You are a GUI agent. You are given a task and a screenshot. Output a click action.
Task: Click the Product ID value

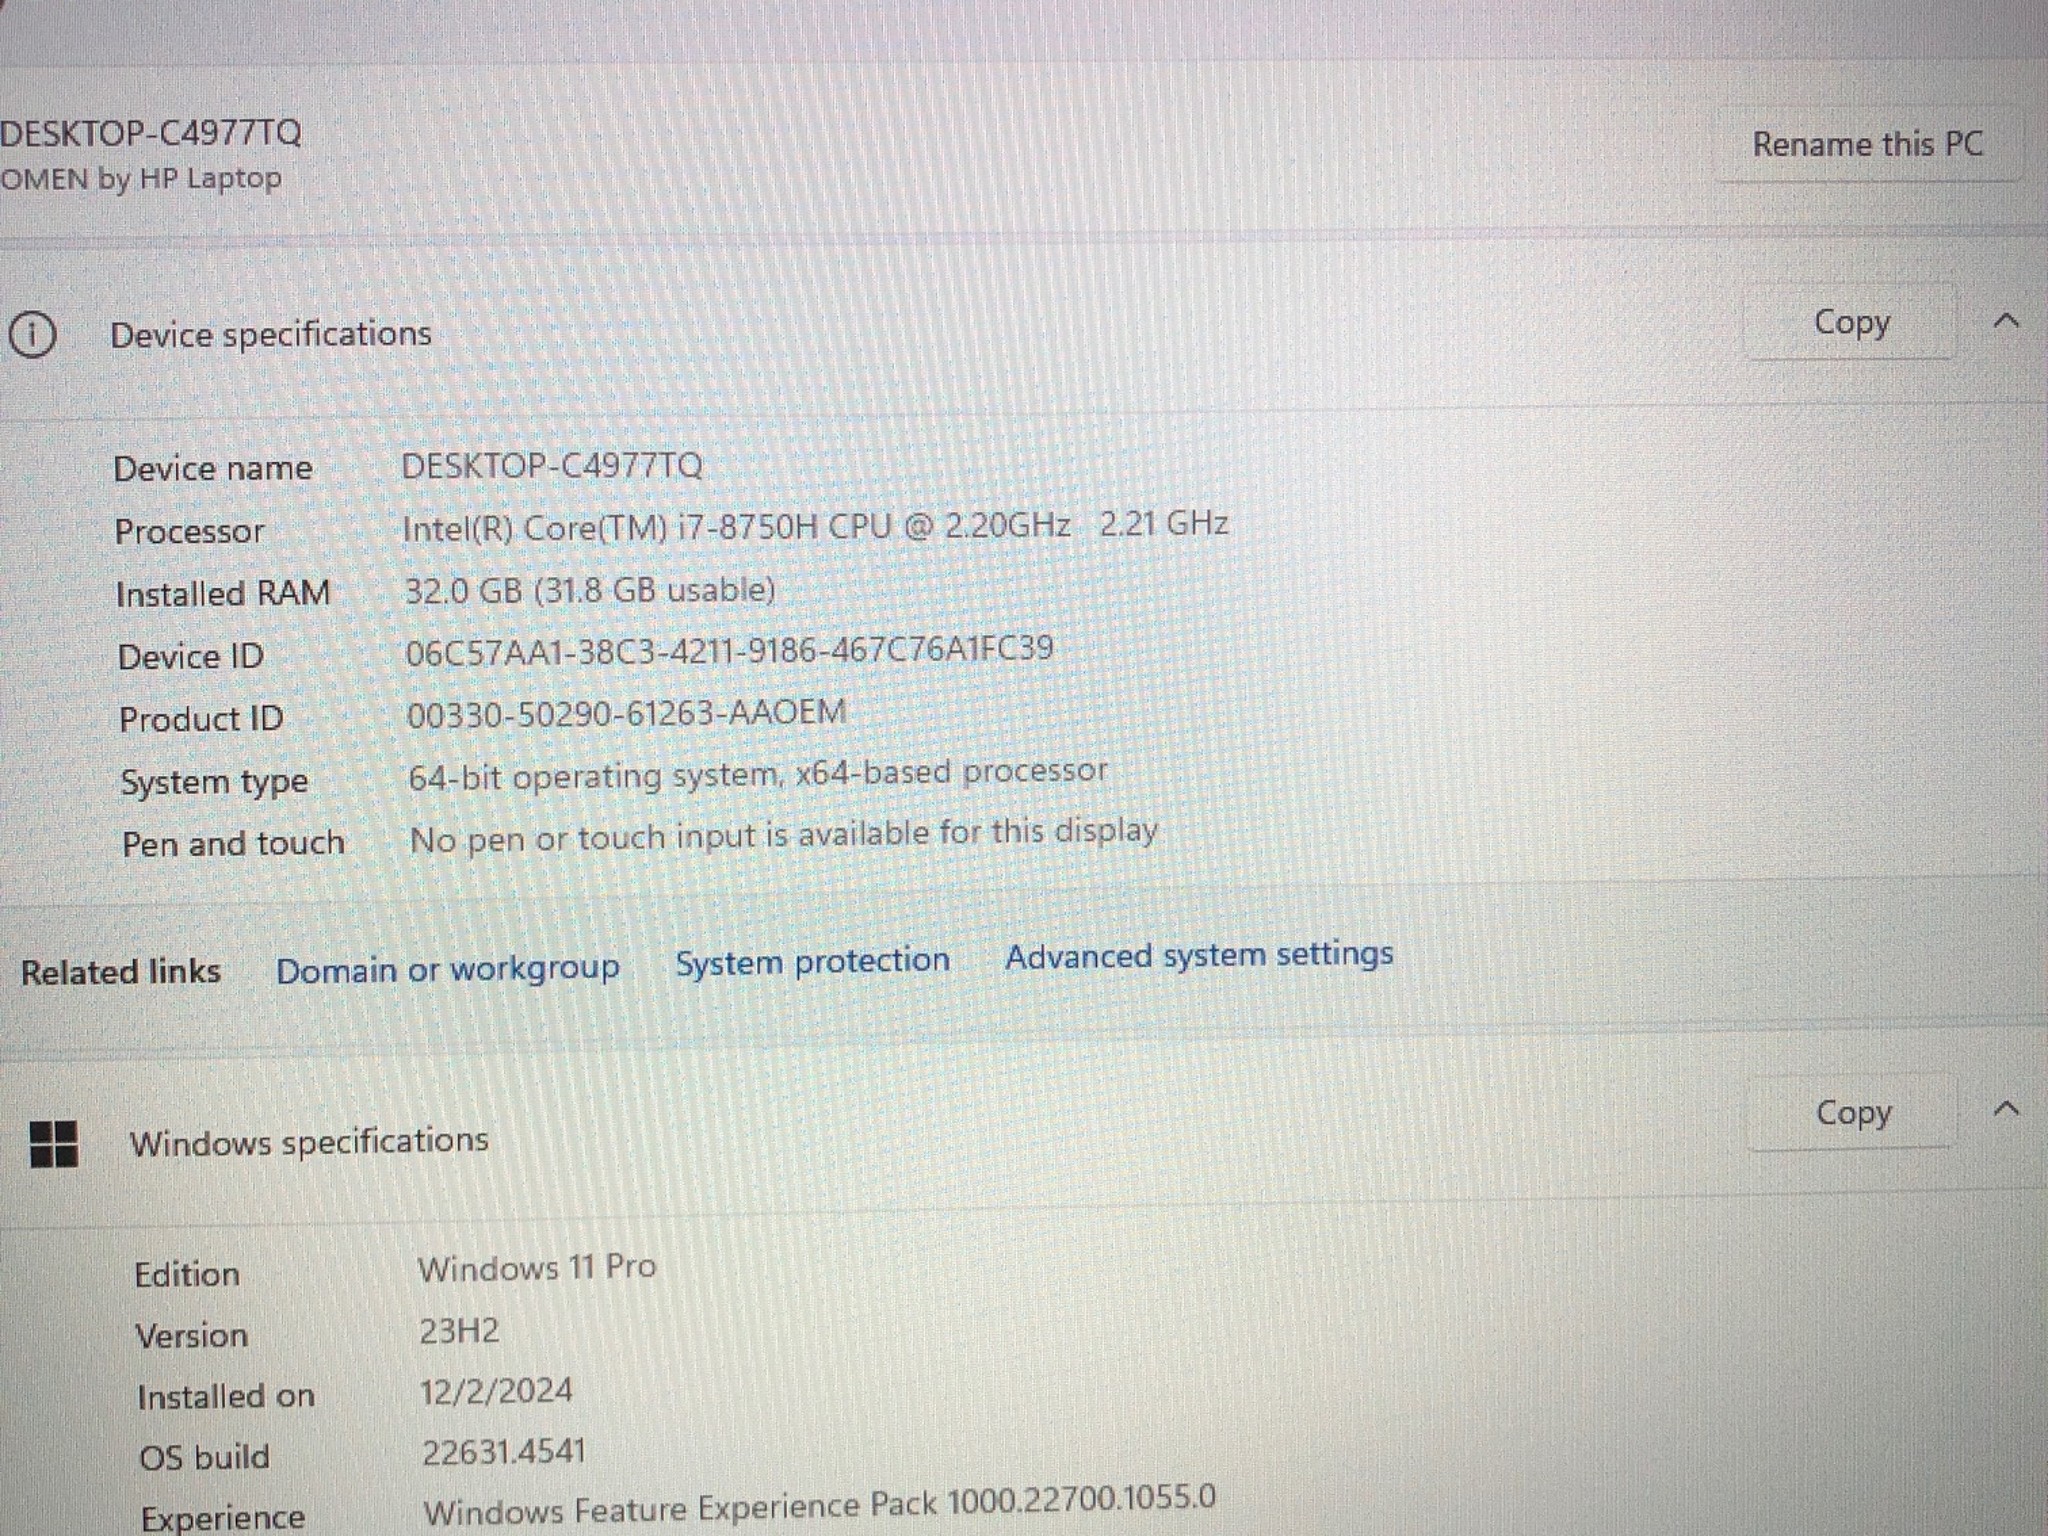click(x=625, y=712)
